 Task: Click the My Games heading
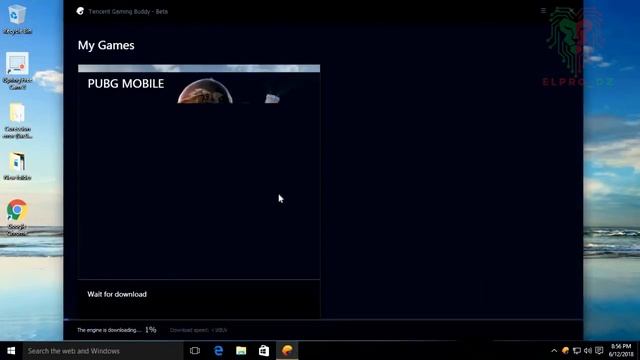[x=106, y=45]
